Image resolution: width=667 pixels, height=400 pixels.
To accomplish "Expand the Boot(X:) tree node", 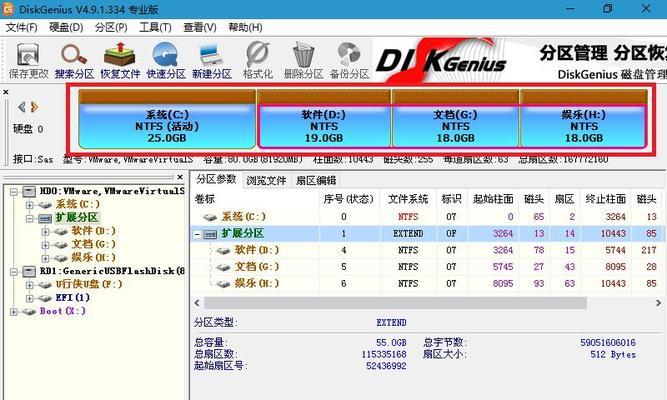I will point(14,311).
